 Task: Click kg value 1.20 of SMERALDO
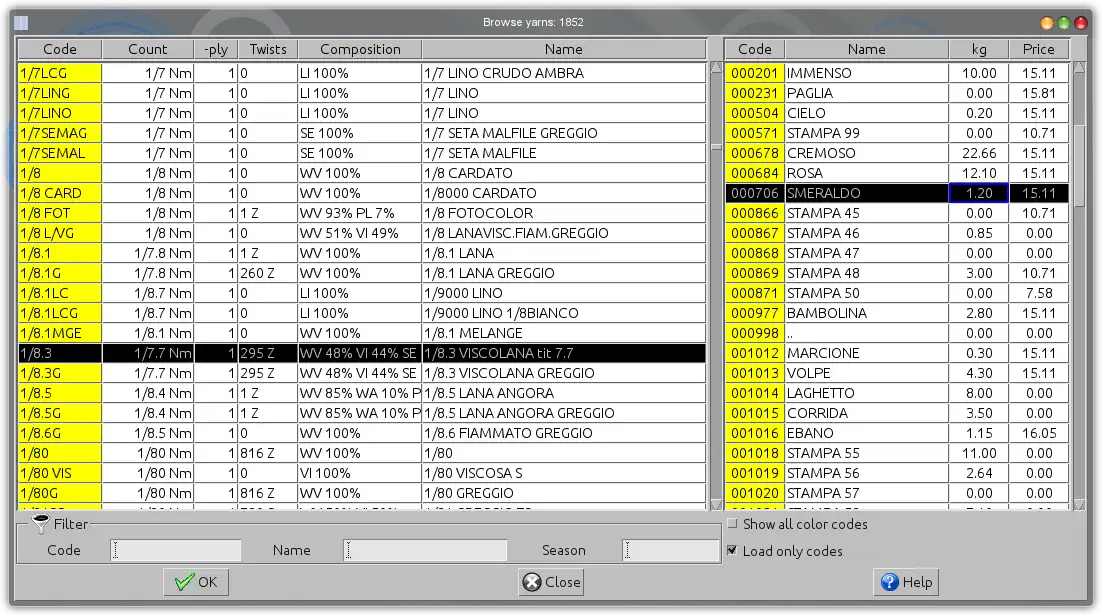(x=979, y=193)
